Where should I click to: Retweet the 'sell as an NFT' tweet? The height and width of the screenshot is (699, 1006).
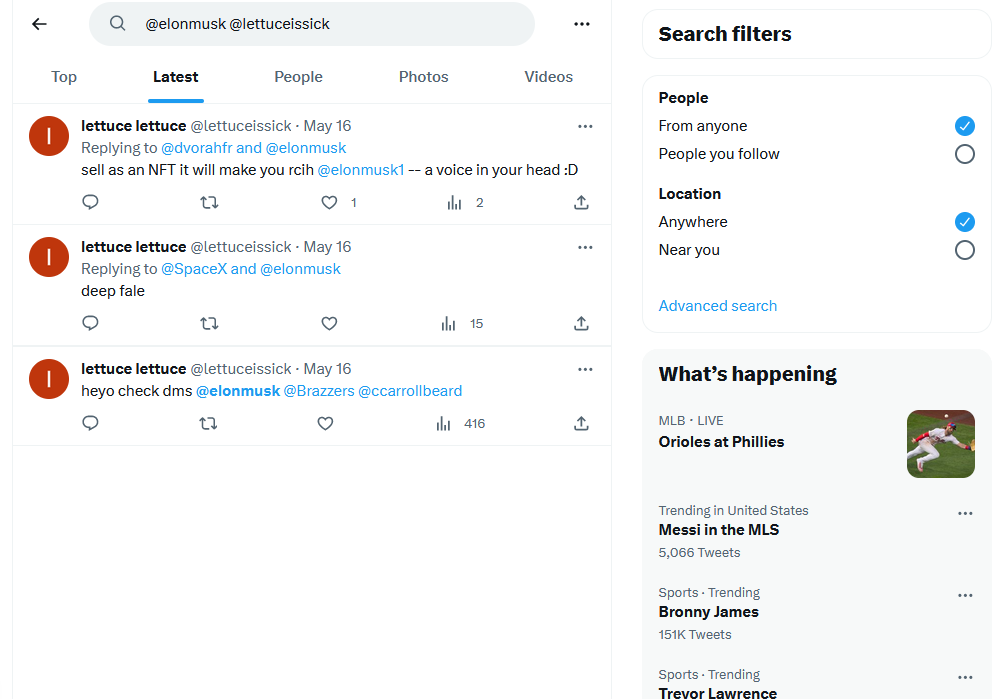click(x=209, y=203)
